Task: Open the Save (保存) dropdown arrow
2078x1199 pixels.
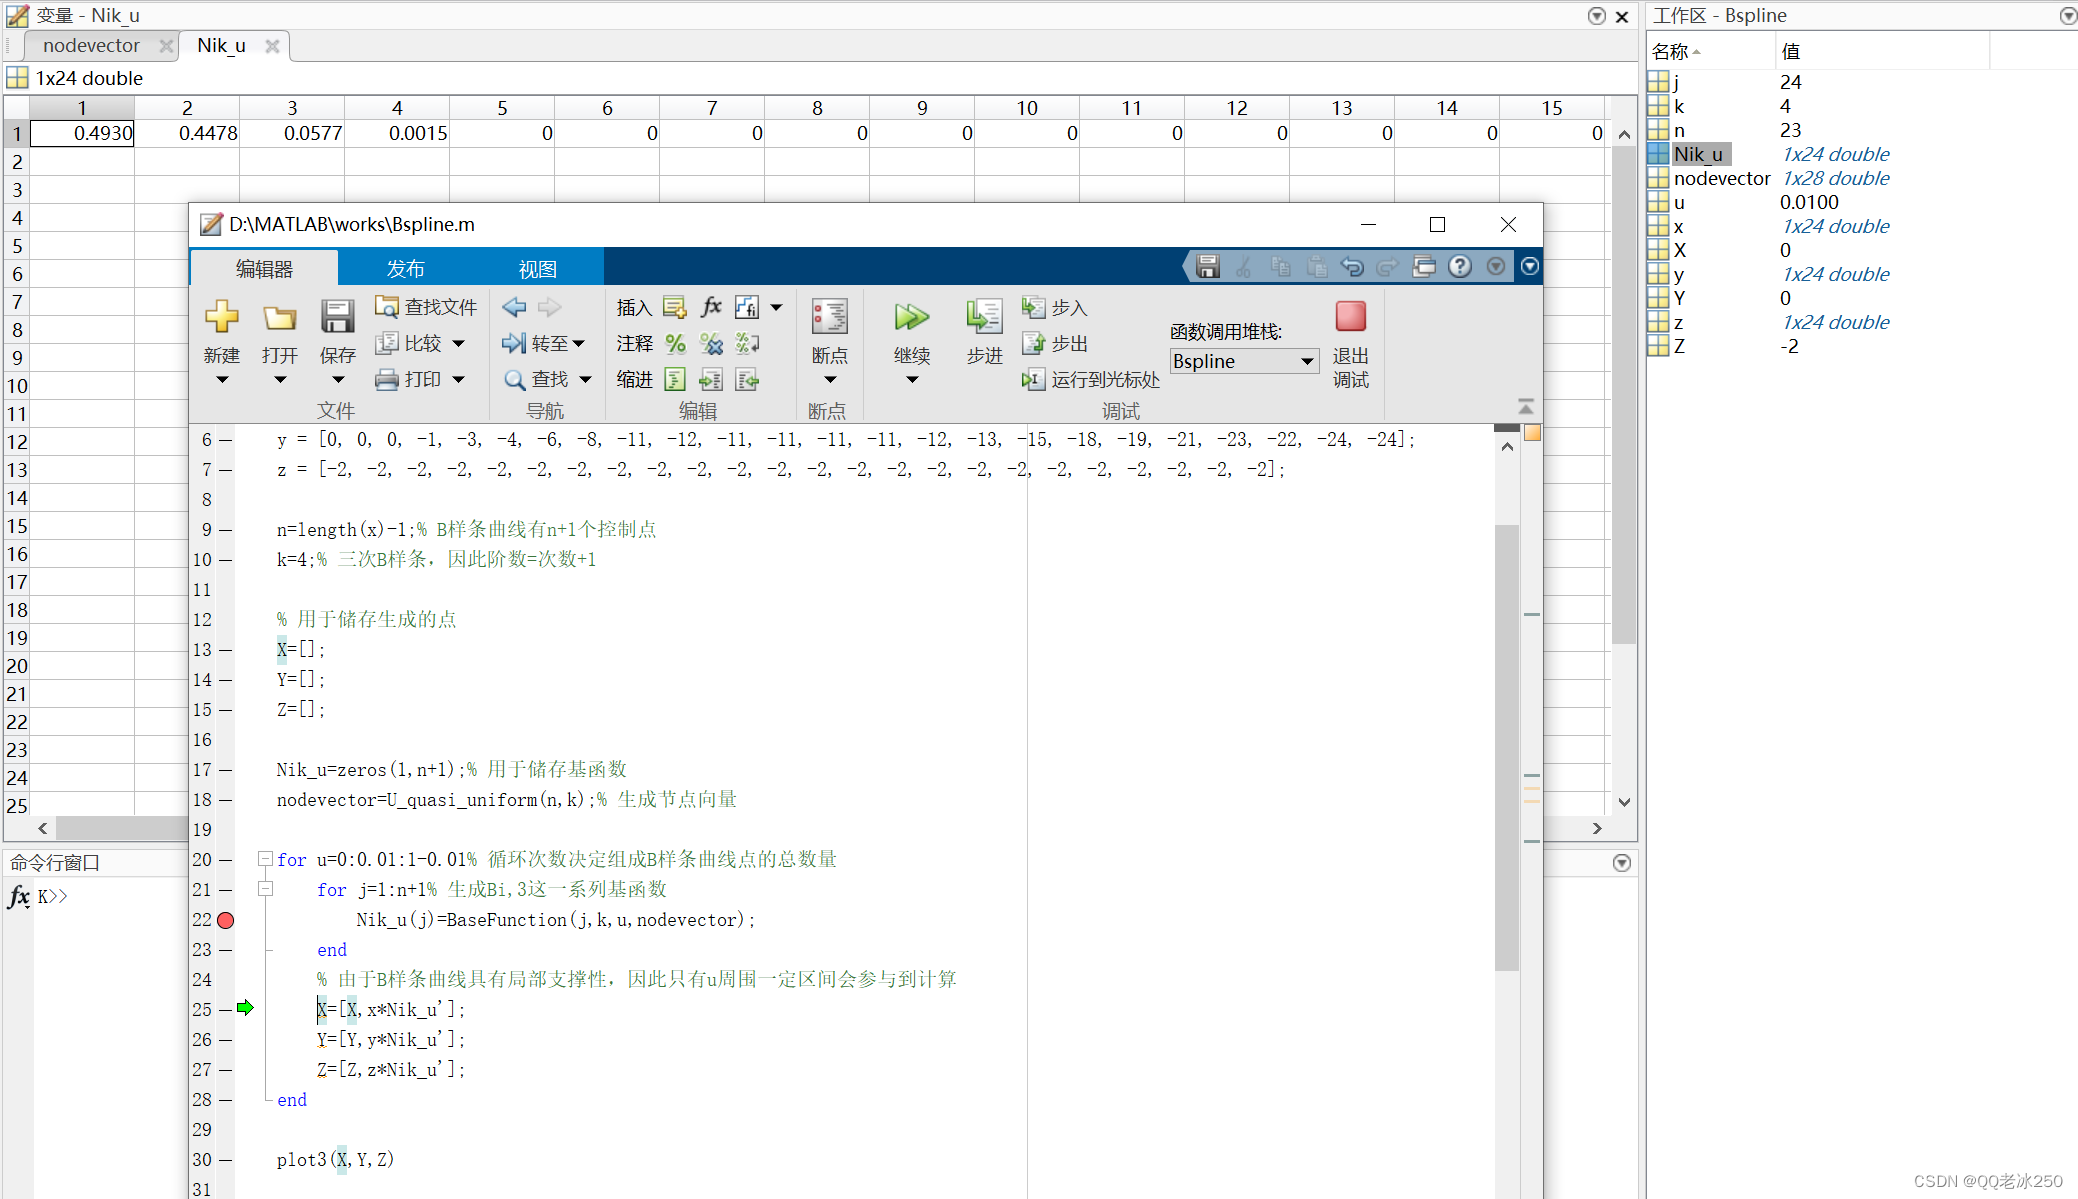Action: pos(338,379)
